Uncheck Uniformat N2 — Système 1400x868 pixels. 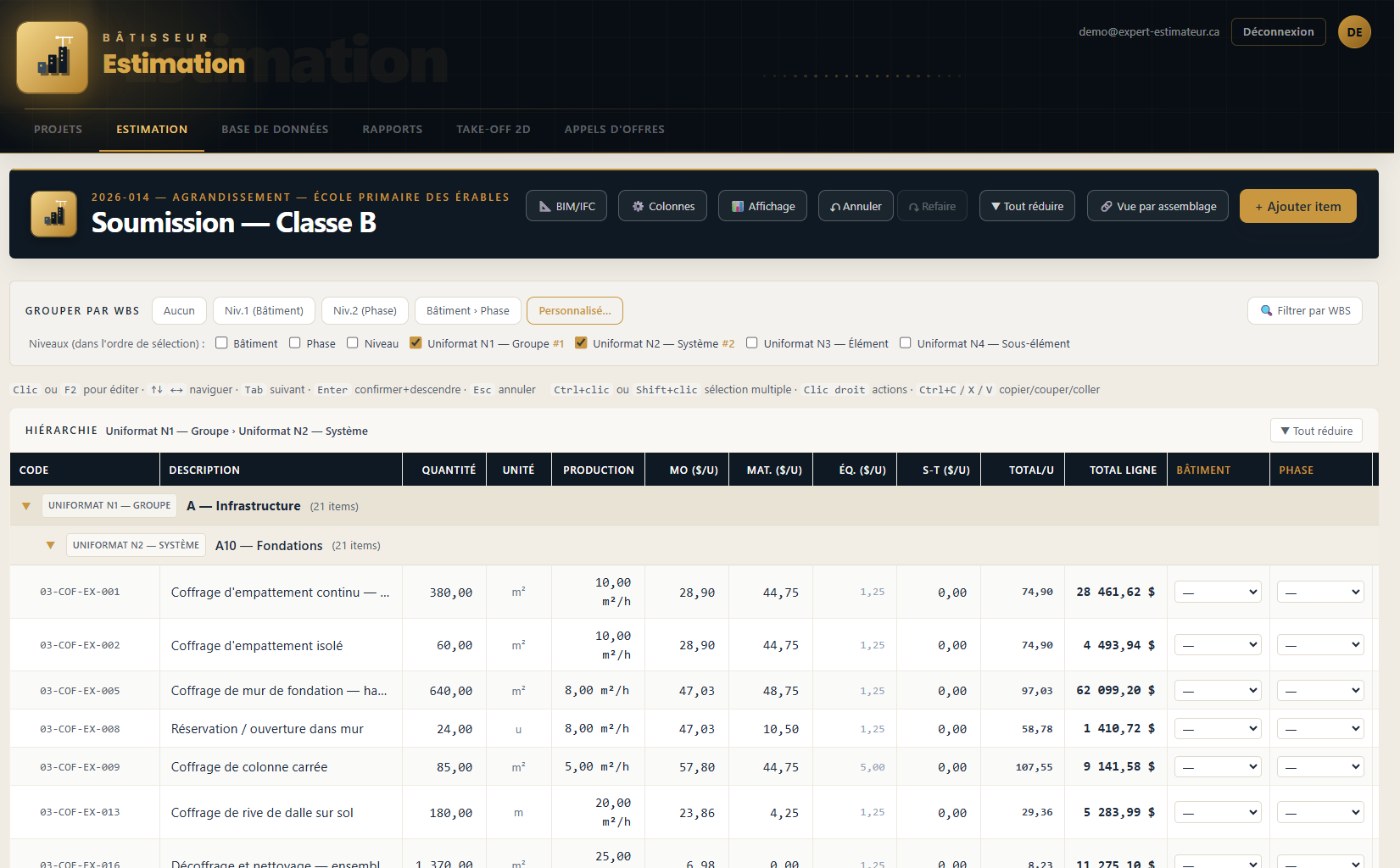click(581, 343)
